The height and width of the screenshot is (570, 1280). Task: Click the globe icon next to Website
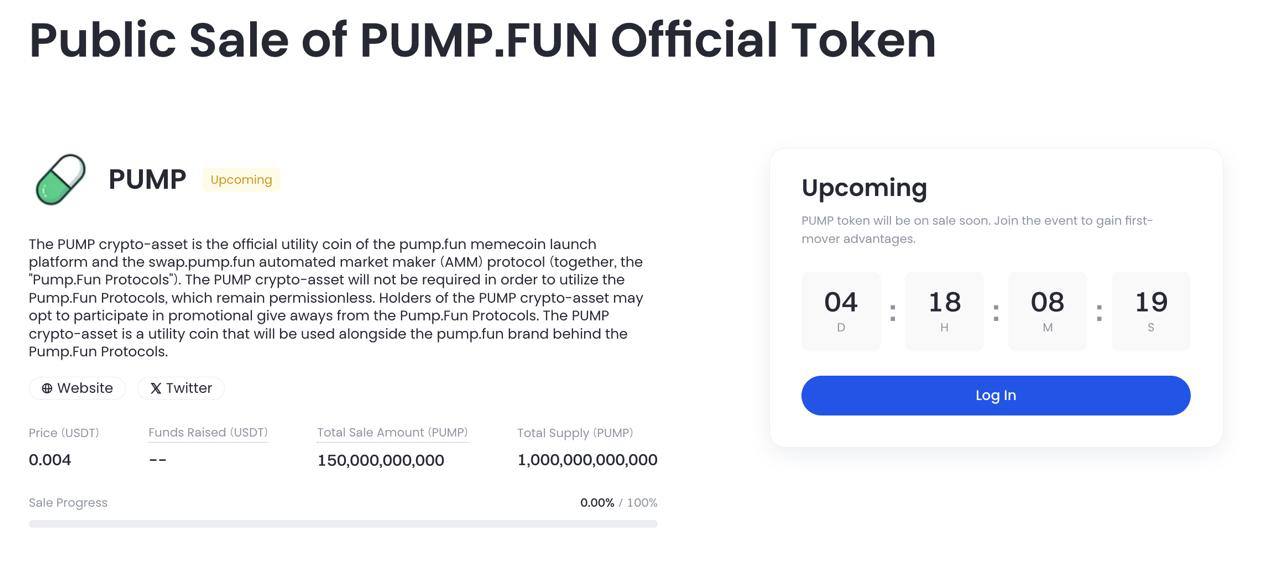point(47,388)
